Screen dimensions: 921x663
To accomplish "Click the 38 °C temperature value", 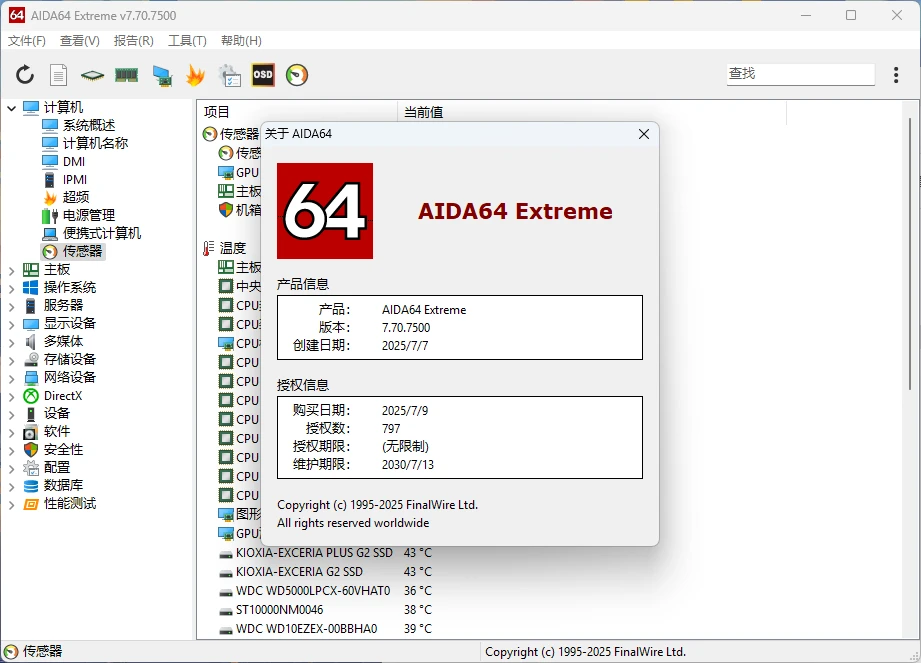I will [418, 610].
